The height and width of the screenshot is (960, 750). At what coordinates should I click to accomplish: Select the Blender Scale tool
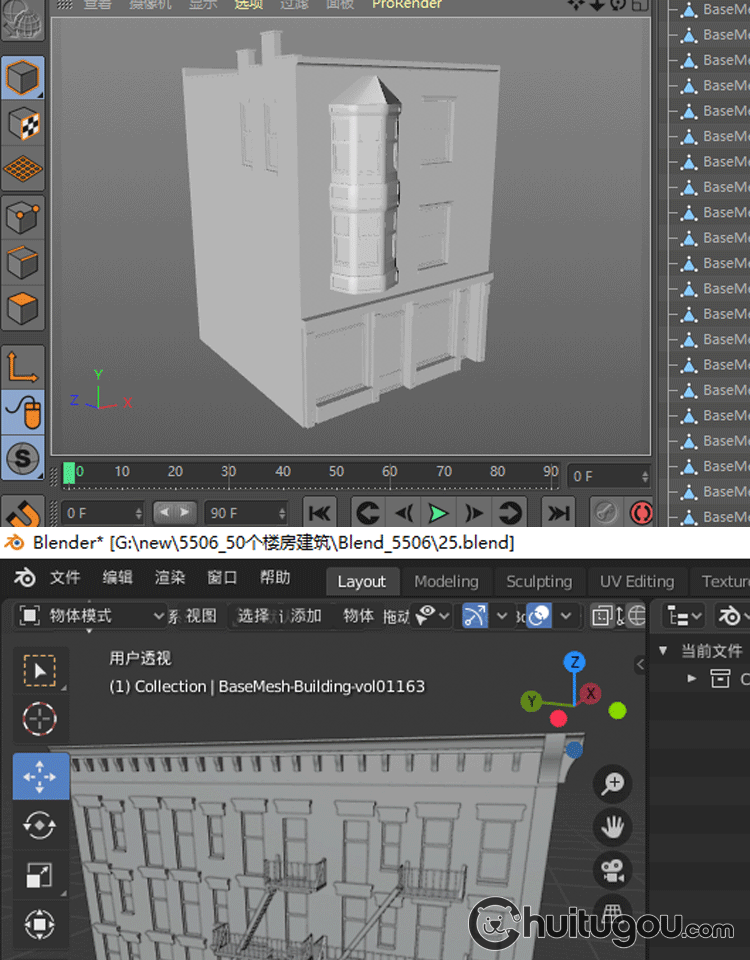[40, 875]
